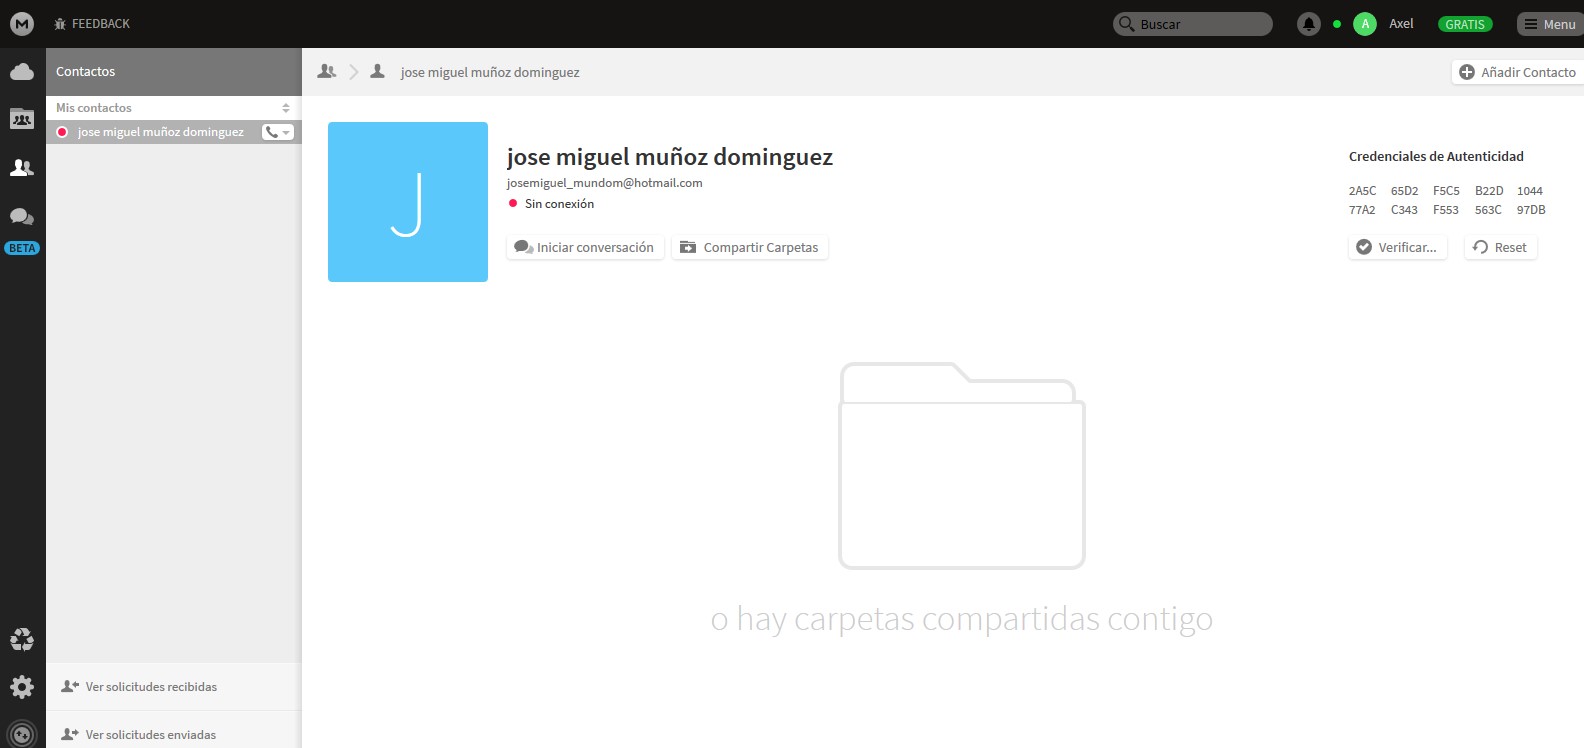Sort contacts using Mis contactos arrows

(x=286, y=108)
